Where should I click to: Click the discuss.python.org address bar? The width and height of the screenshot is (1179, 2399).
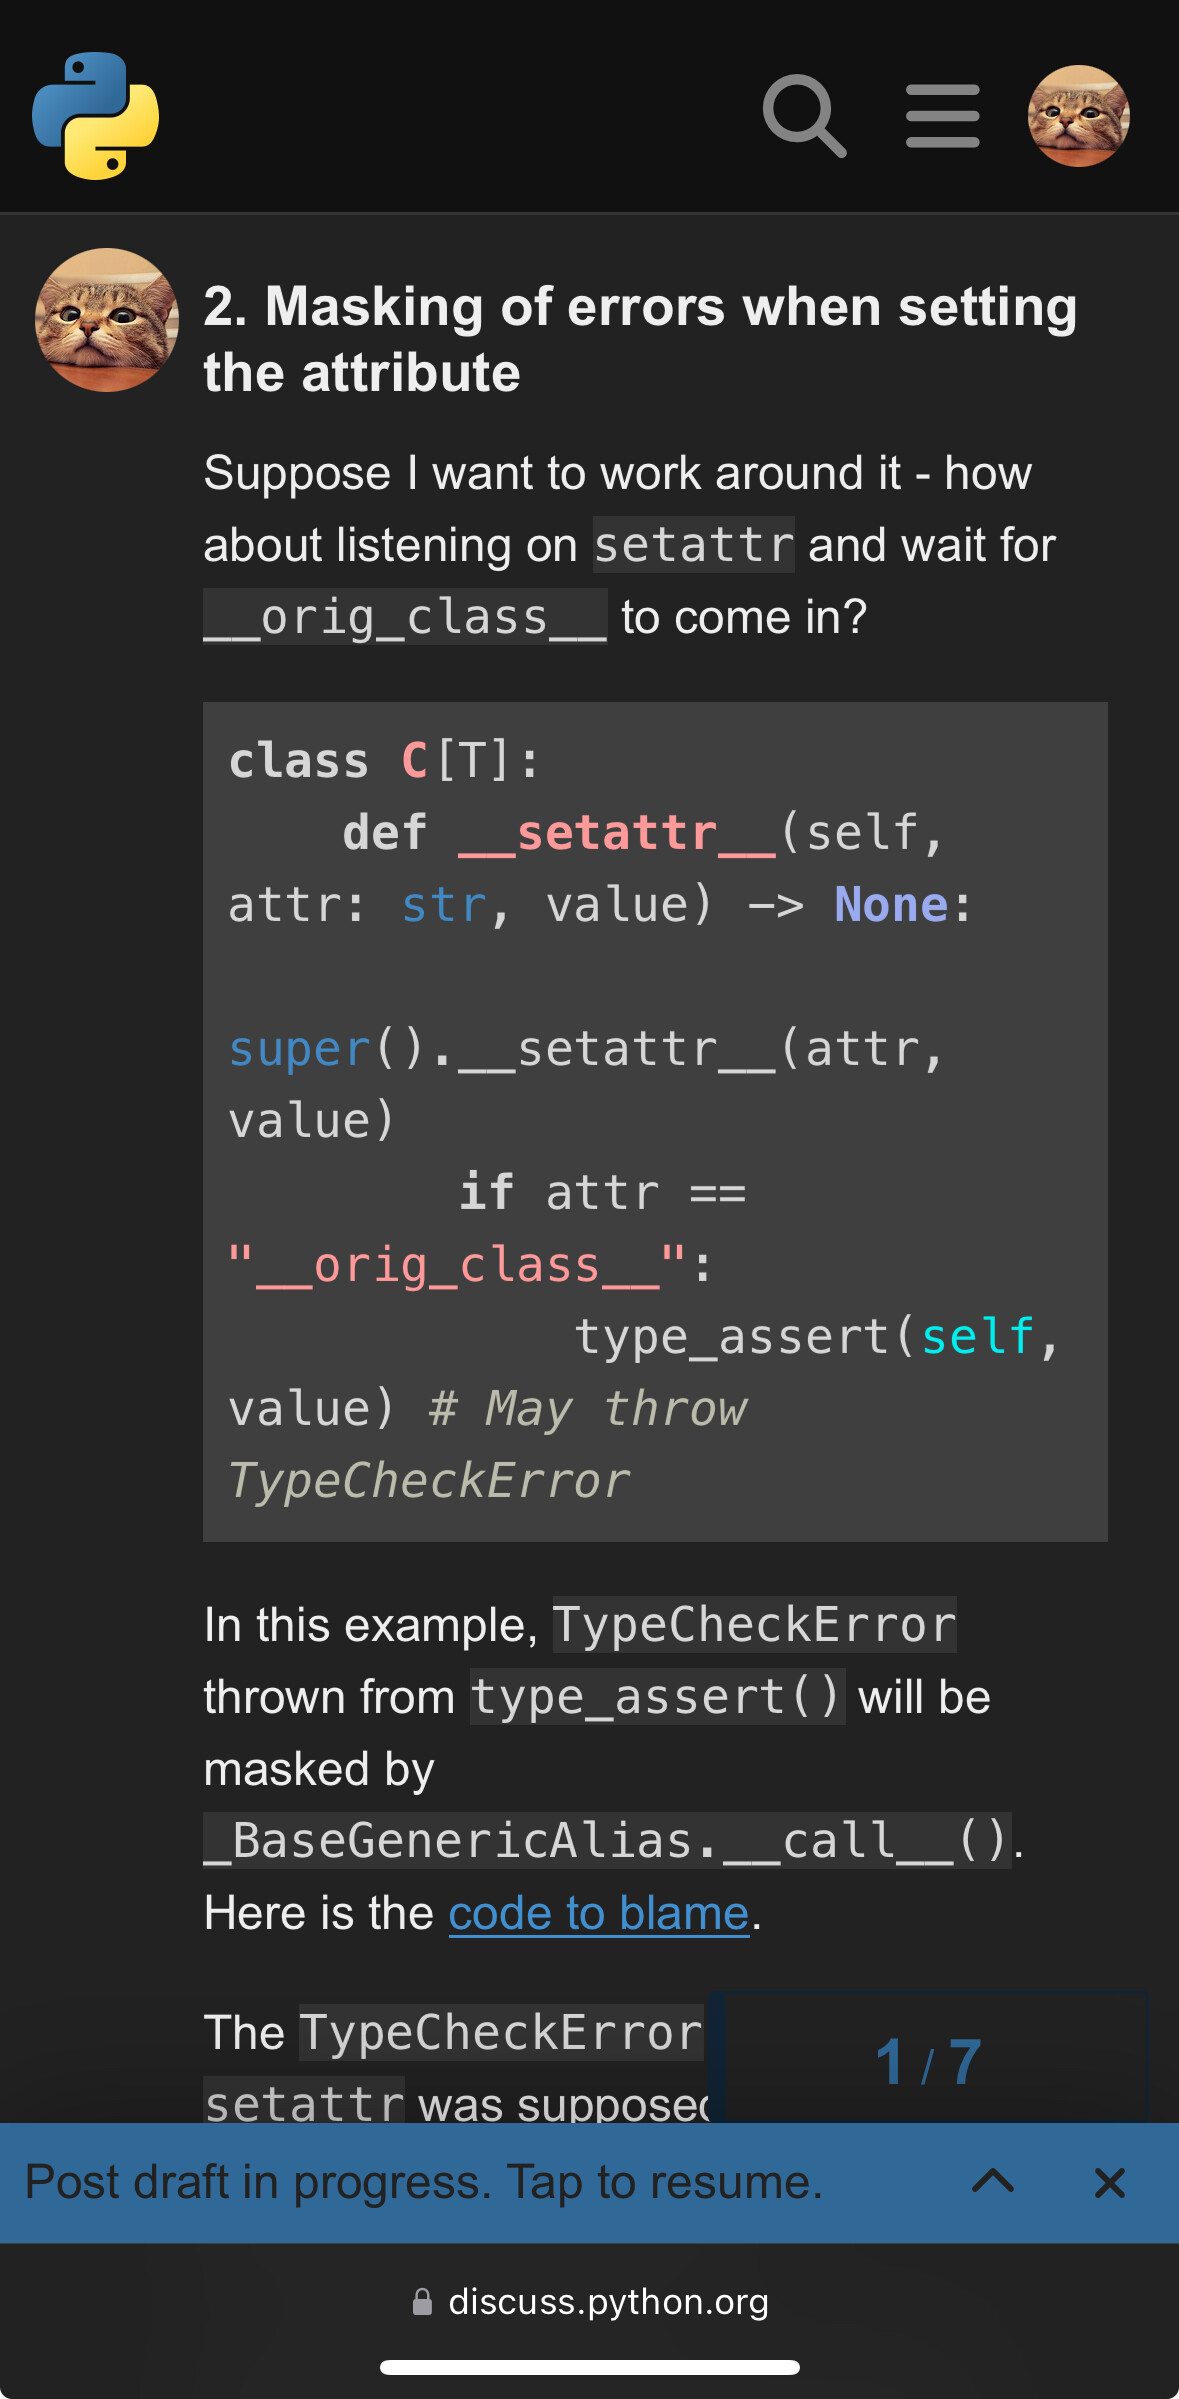tap(607, 2302)
